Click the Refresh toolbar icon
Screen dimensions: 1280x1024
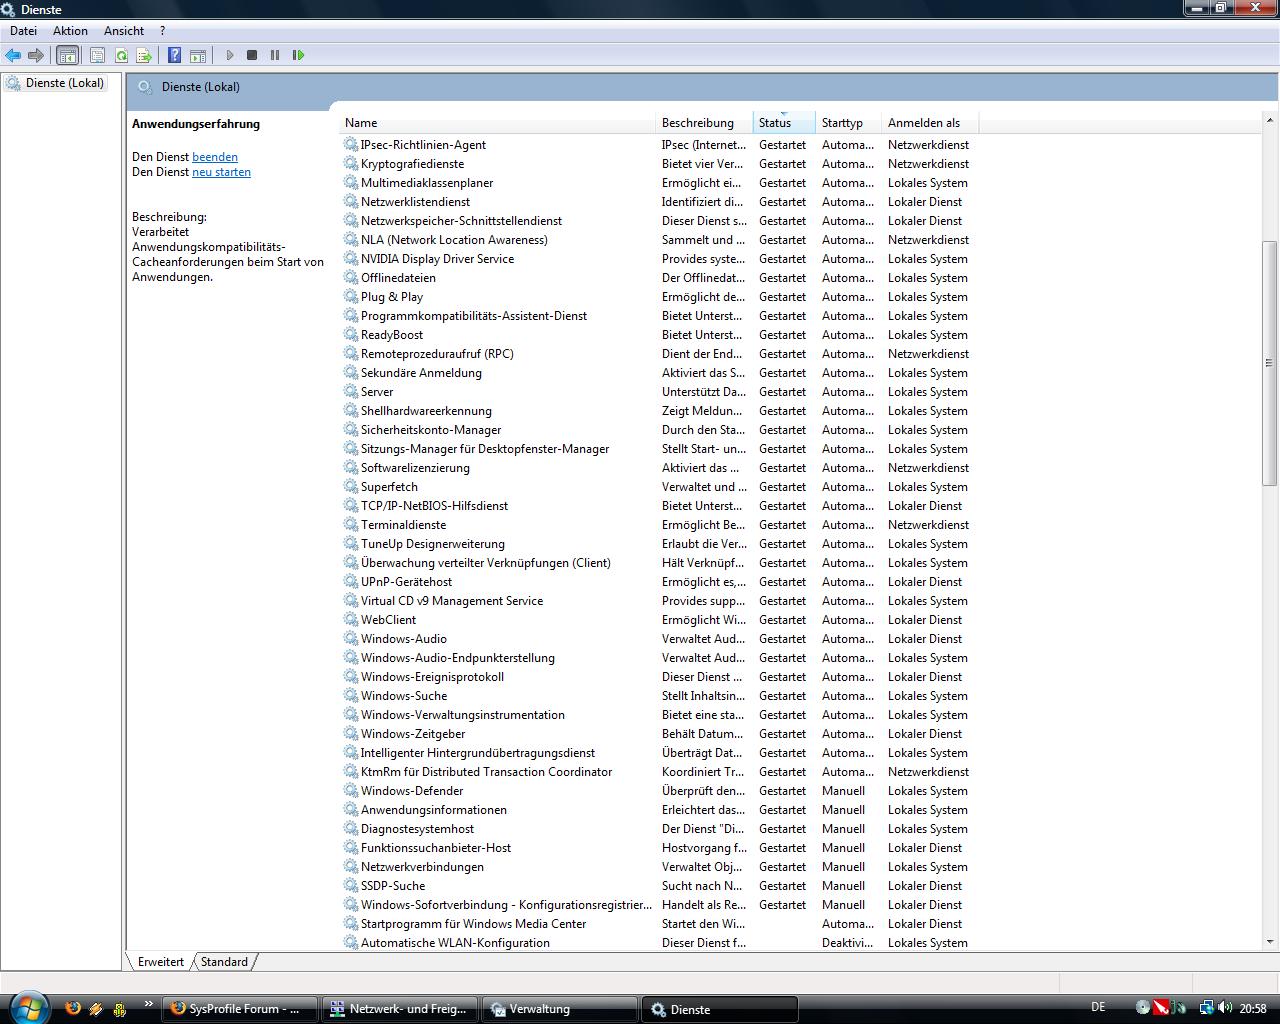click(x=121, y=55)
